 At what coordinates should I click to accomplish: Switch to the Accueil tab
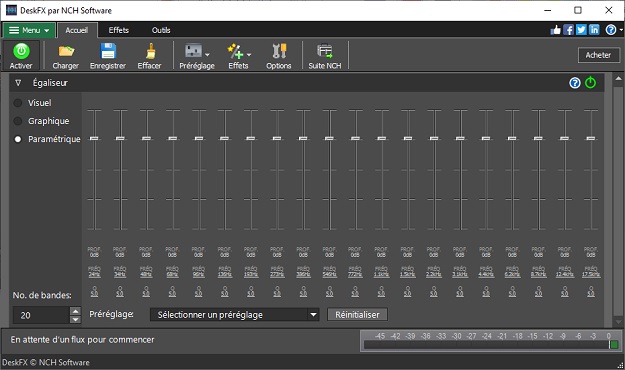click(77, 30)
